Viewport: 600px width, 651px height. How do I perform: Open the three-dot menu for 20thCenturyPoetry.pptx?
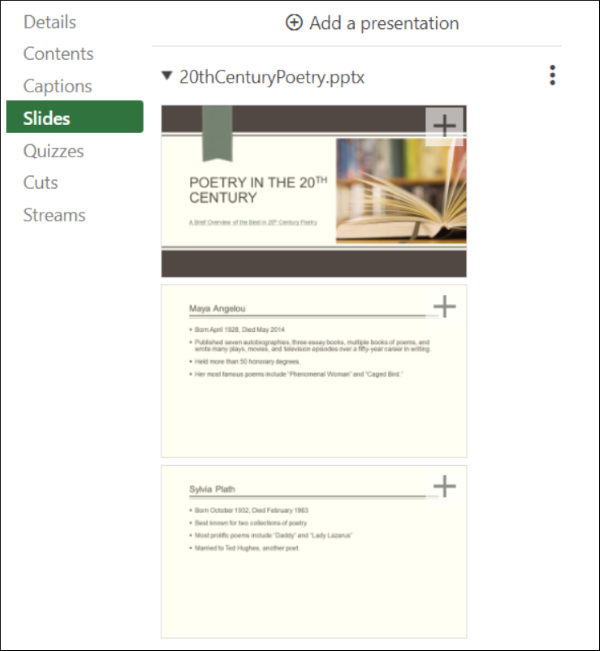[552, 76]
